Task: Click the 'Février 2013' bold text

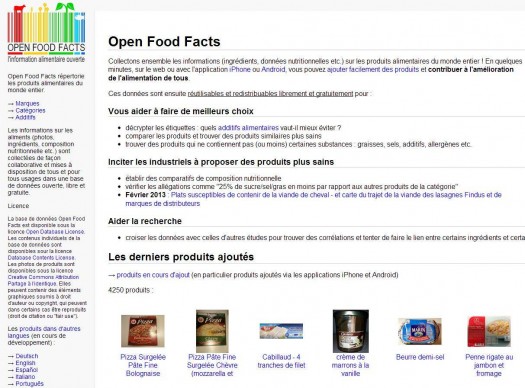Action: coord(146,195)
